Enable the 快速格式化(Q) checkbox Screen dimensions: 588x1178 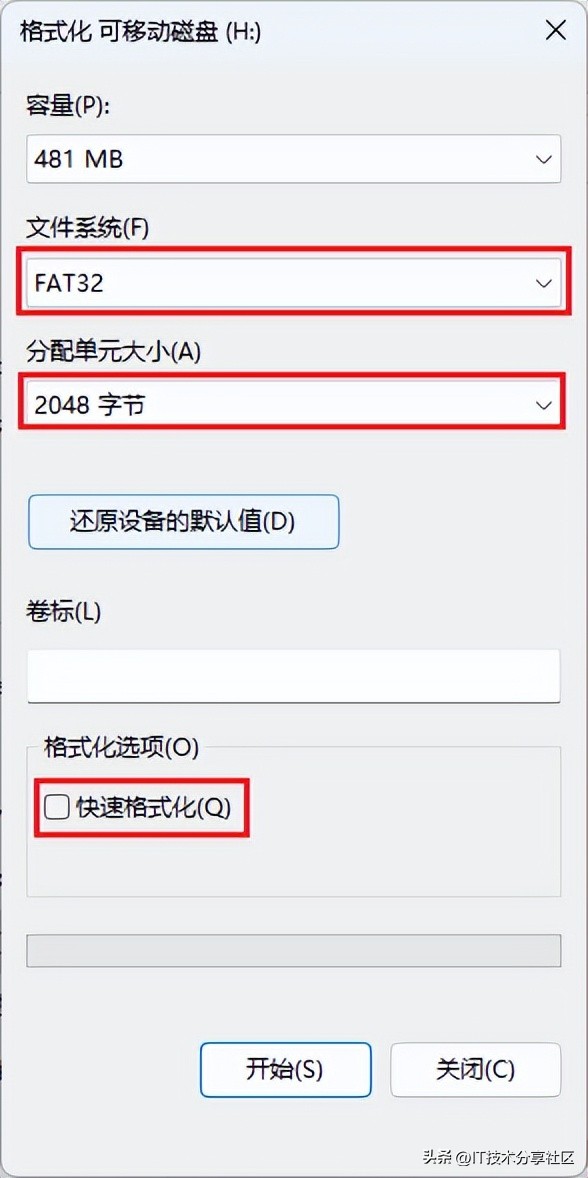pyautogui.click(x=56, y=807)
